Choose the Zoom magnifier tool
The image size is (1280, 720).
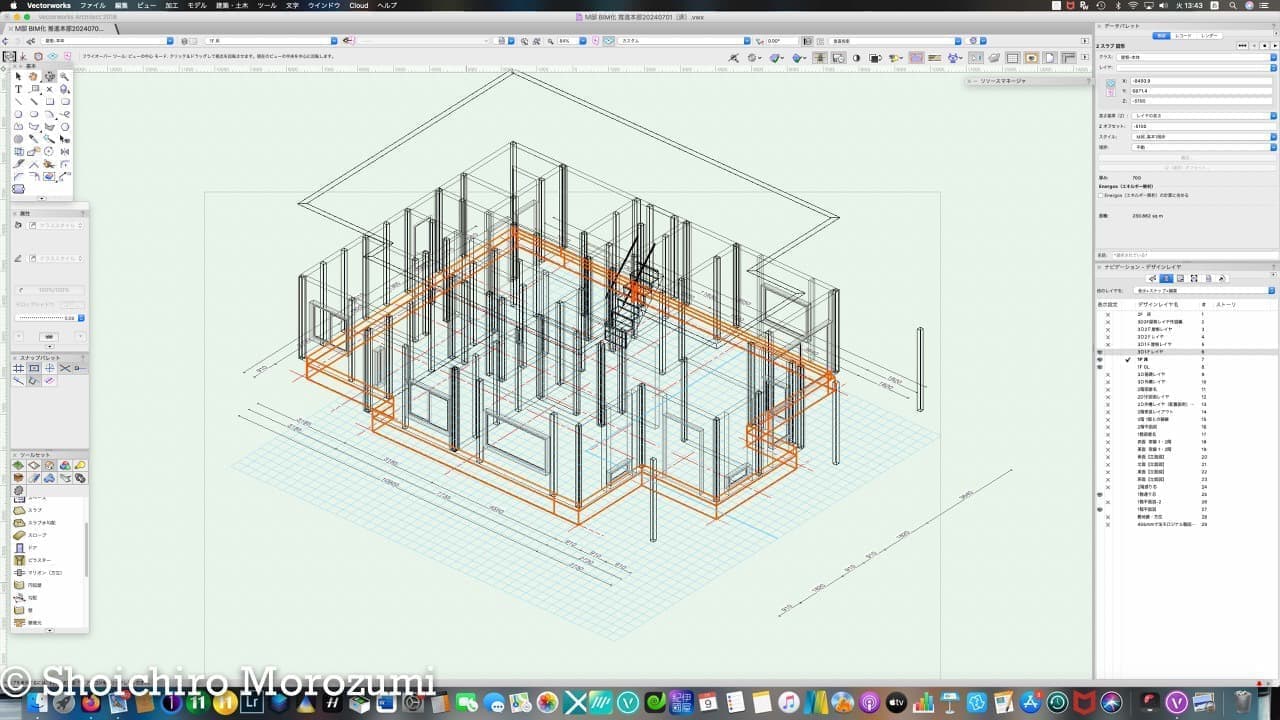click(x=65, y=77)
